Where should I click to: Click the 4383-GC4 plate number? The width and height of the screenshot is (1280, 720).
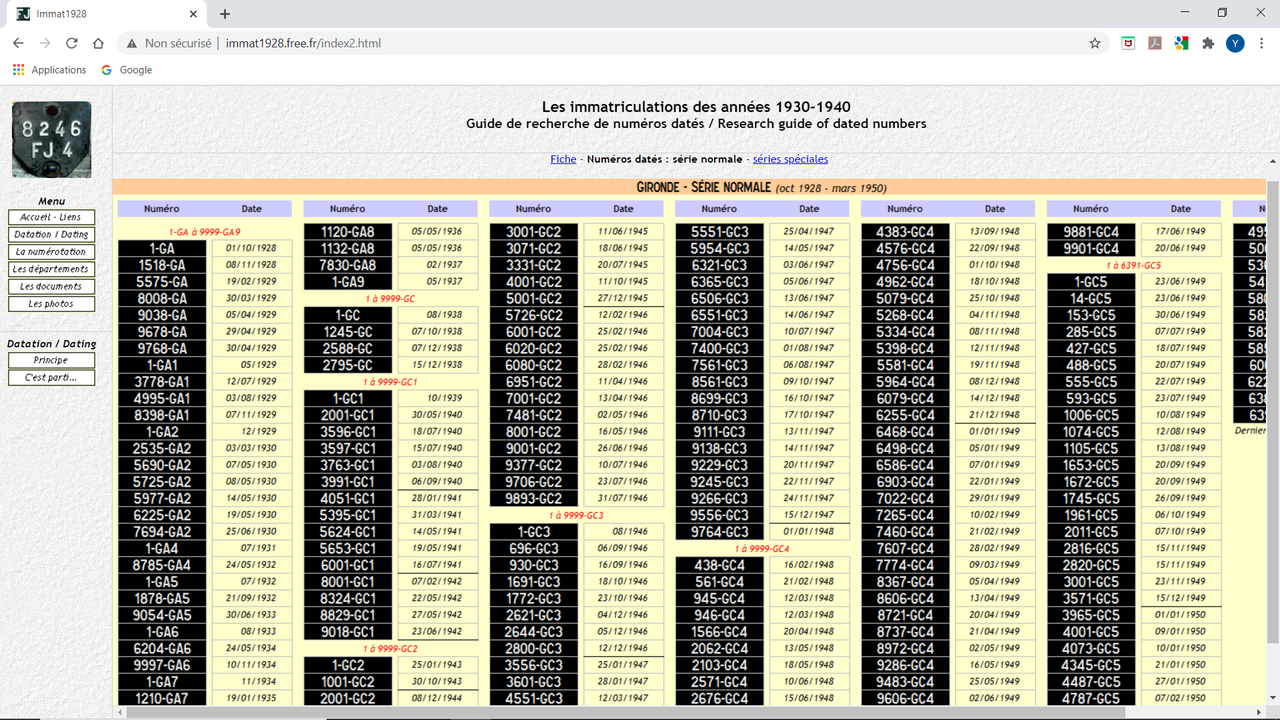point(906,232)
